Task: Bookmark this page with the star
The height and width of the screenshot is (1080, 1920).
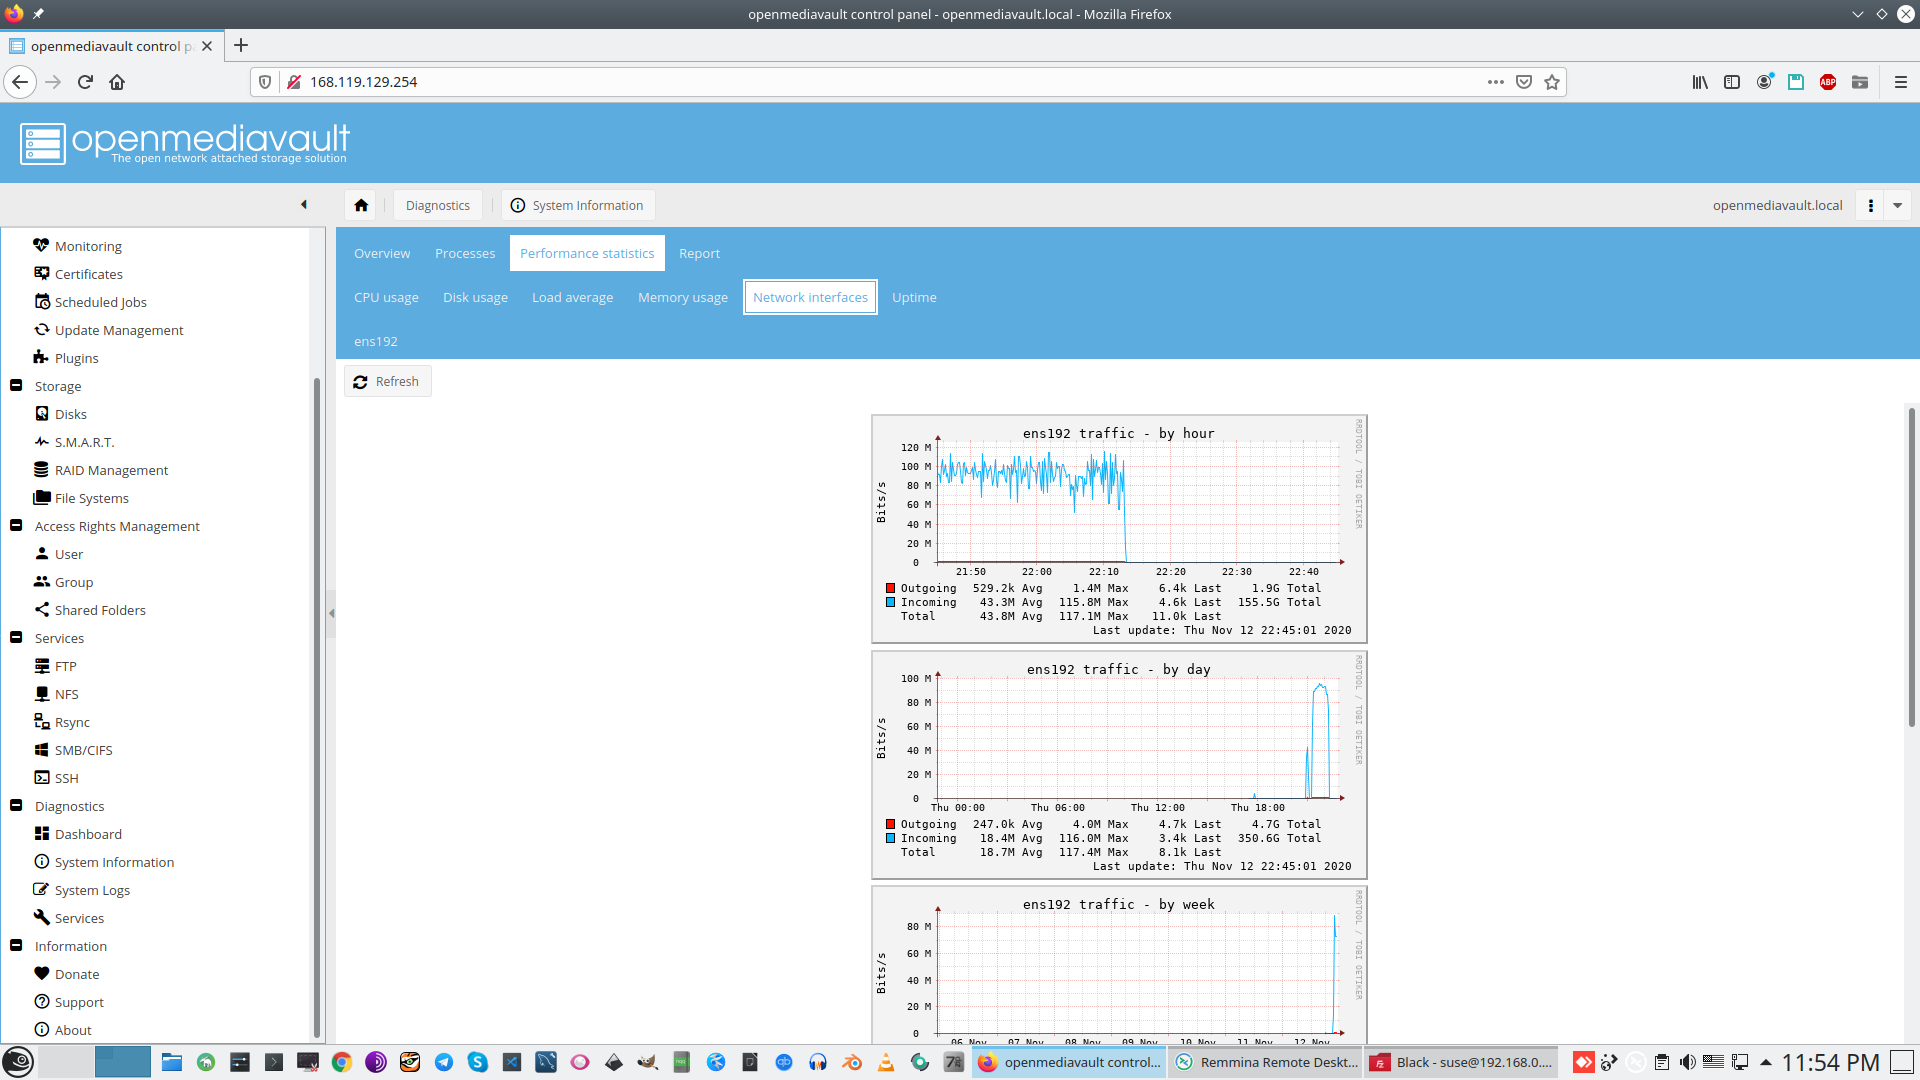Action: click(x=1551, y=82)
